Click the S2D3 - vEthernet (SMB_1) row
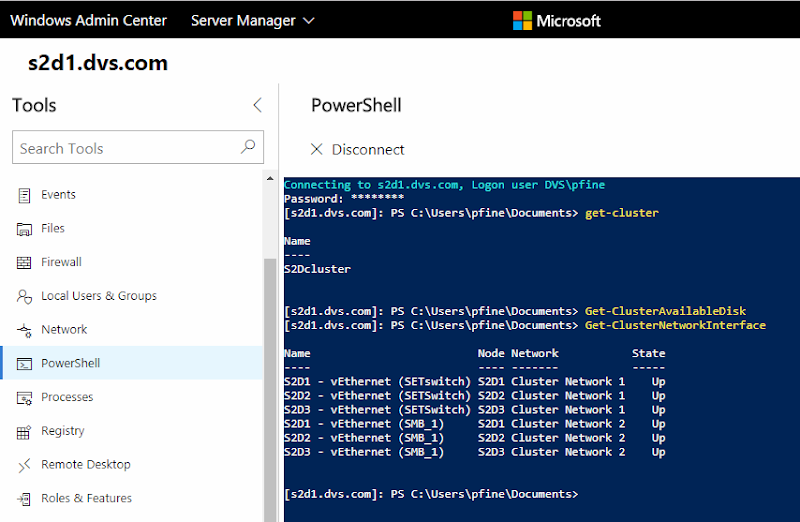The height and width of the screenshot is (522, 800). coord(474,452)
